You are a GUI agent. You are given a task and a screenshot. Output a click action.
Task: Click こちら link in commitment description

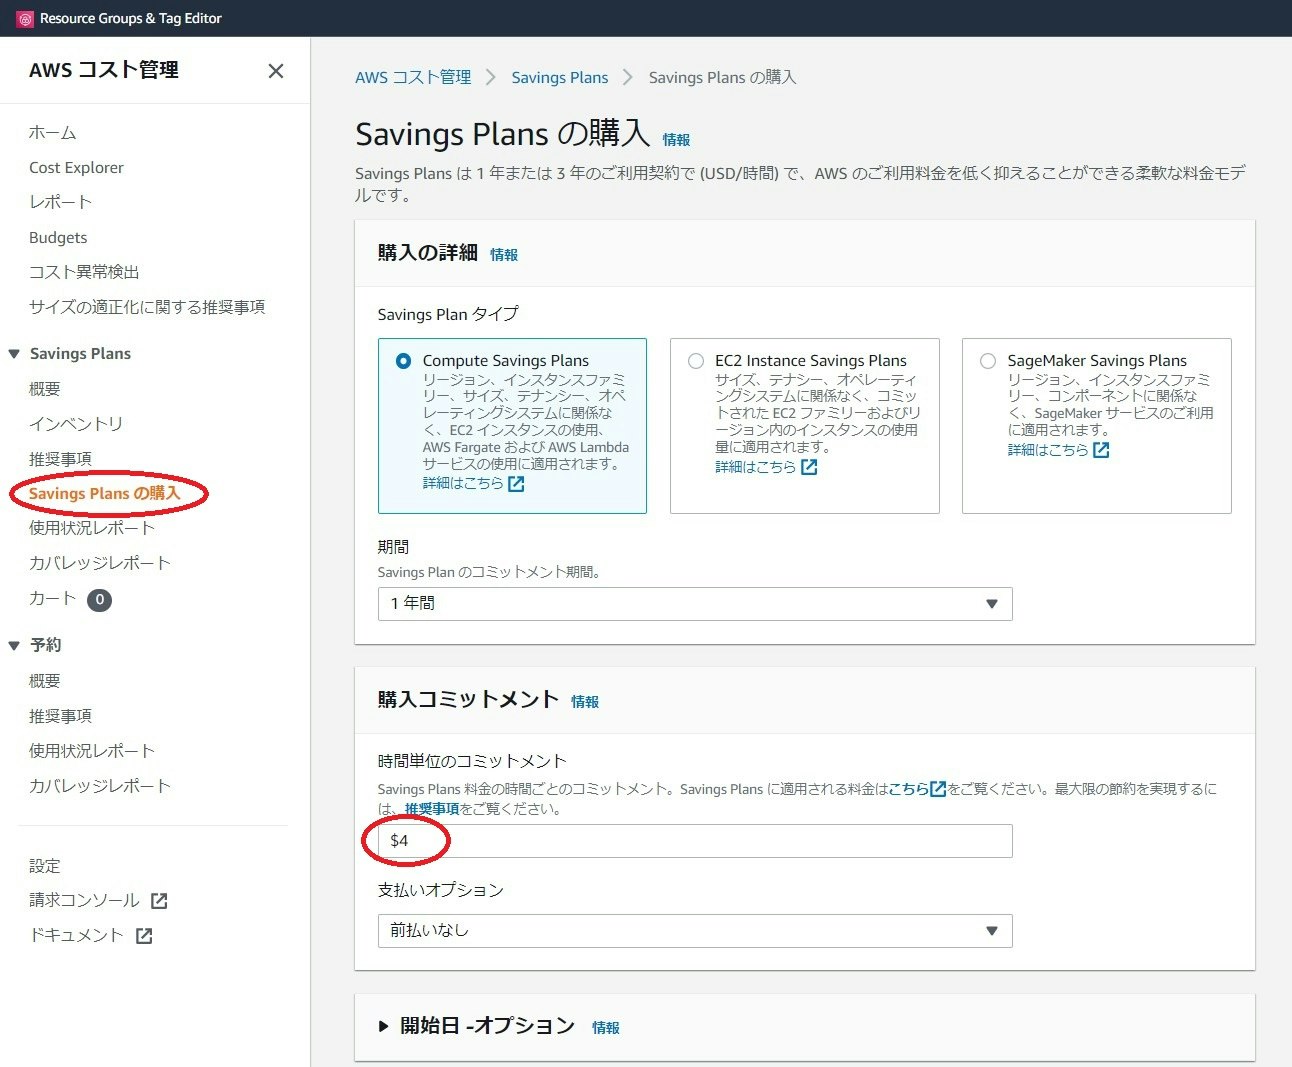tap(909, 789)
